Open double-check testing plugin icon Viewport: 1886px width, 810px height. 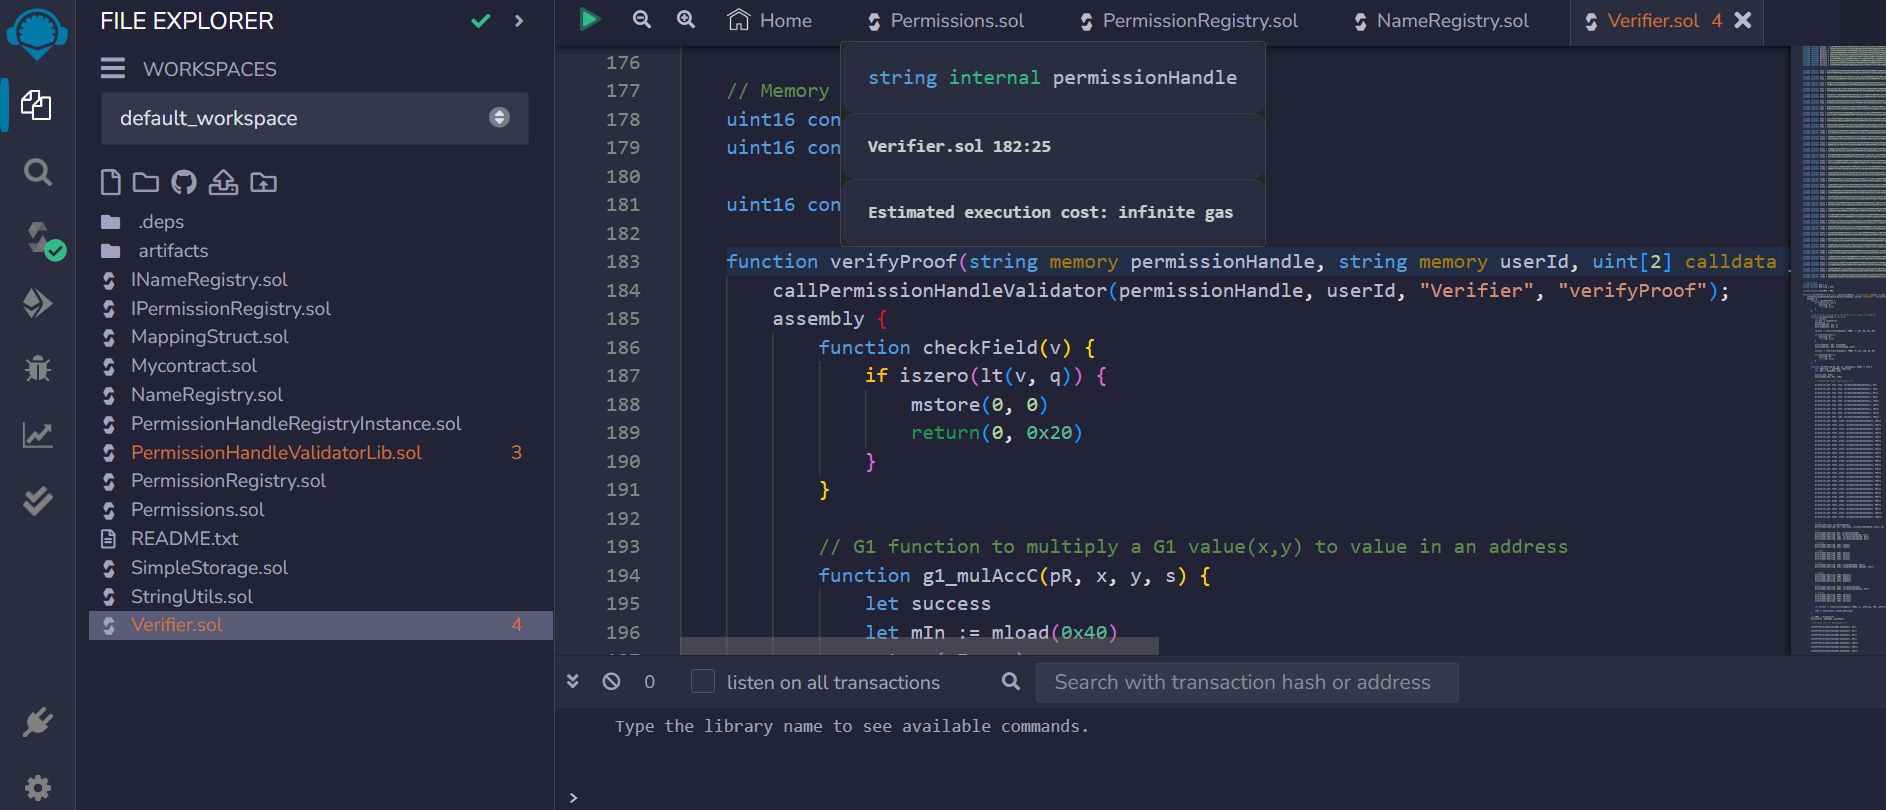37,500
